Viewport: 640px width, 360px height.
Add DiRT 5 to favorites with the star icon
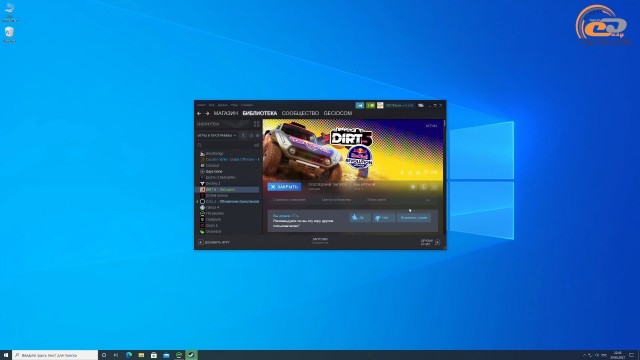[x=434, y=187]
